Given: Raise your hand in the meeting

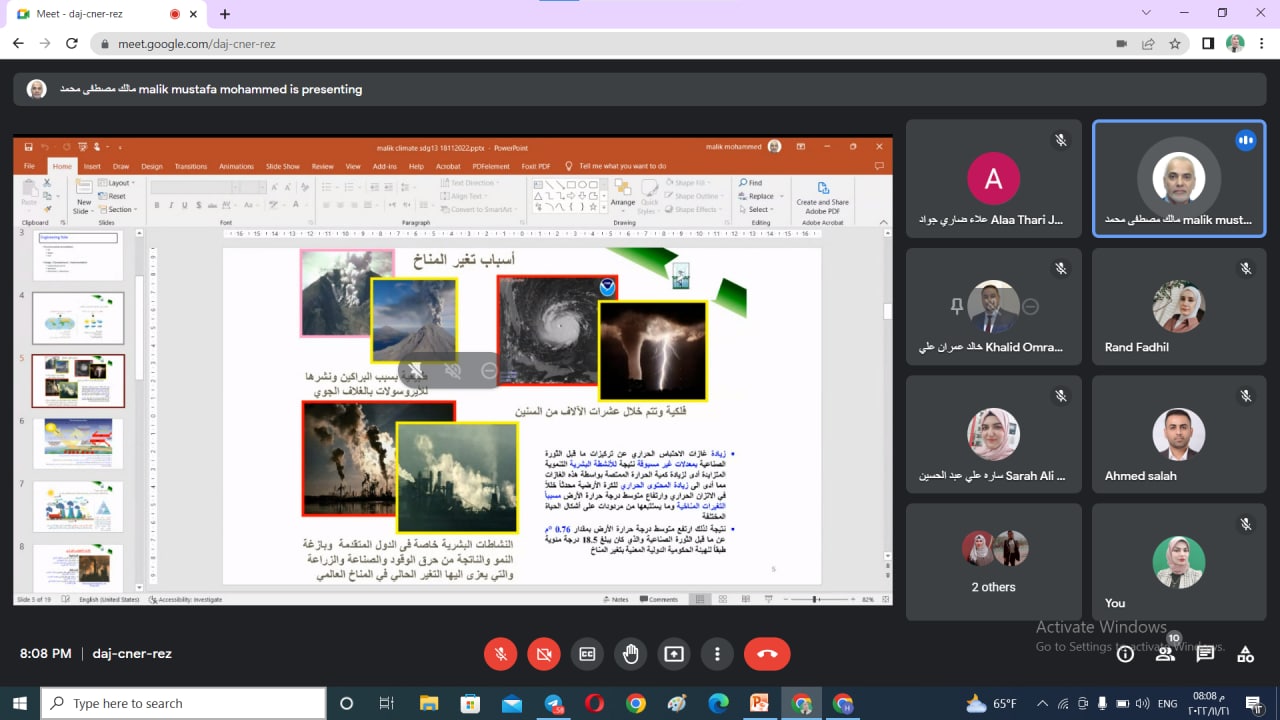Looking at the screenshot, I should (630, 654).
